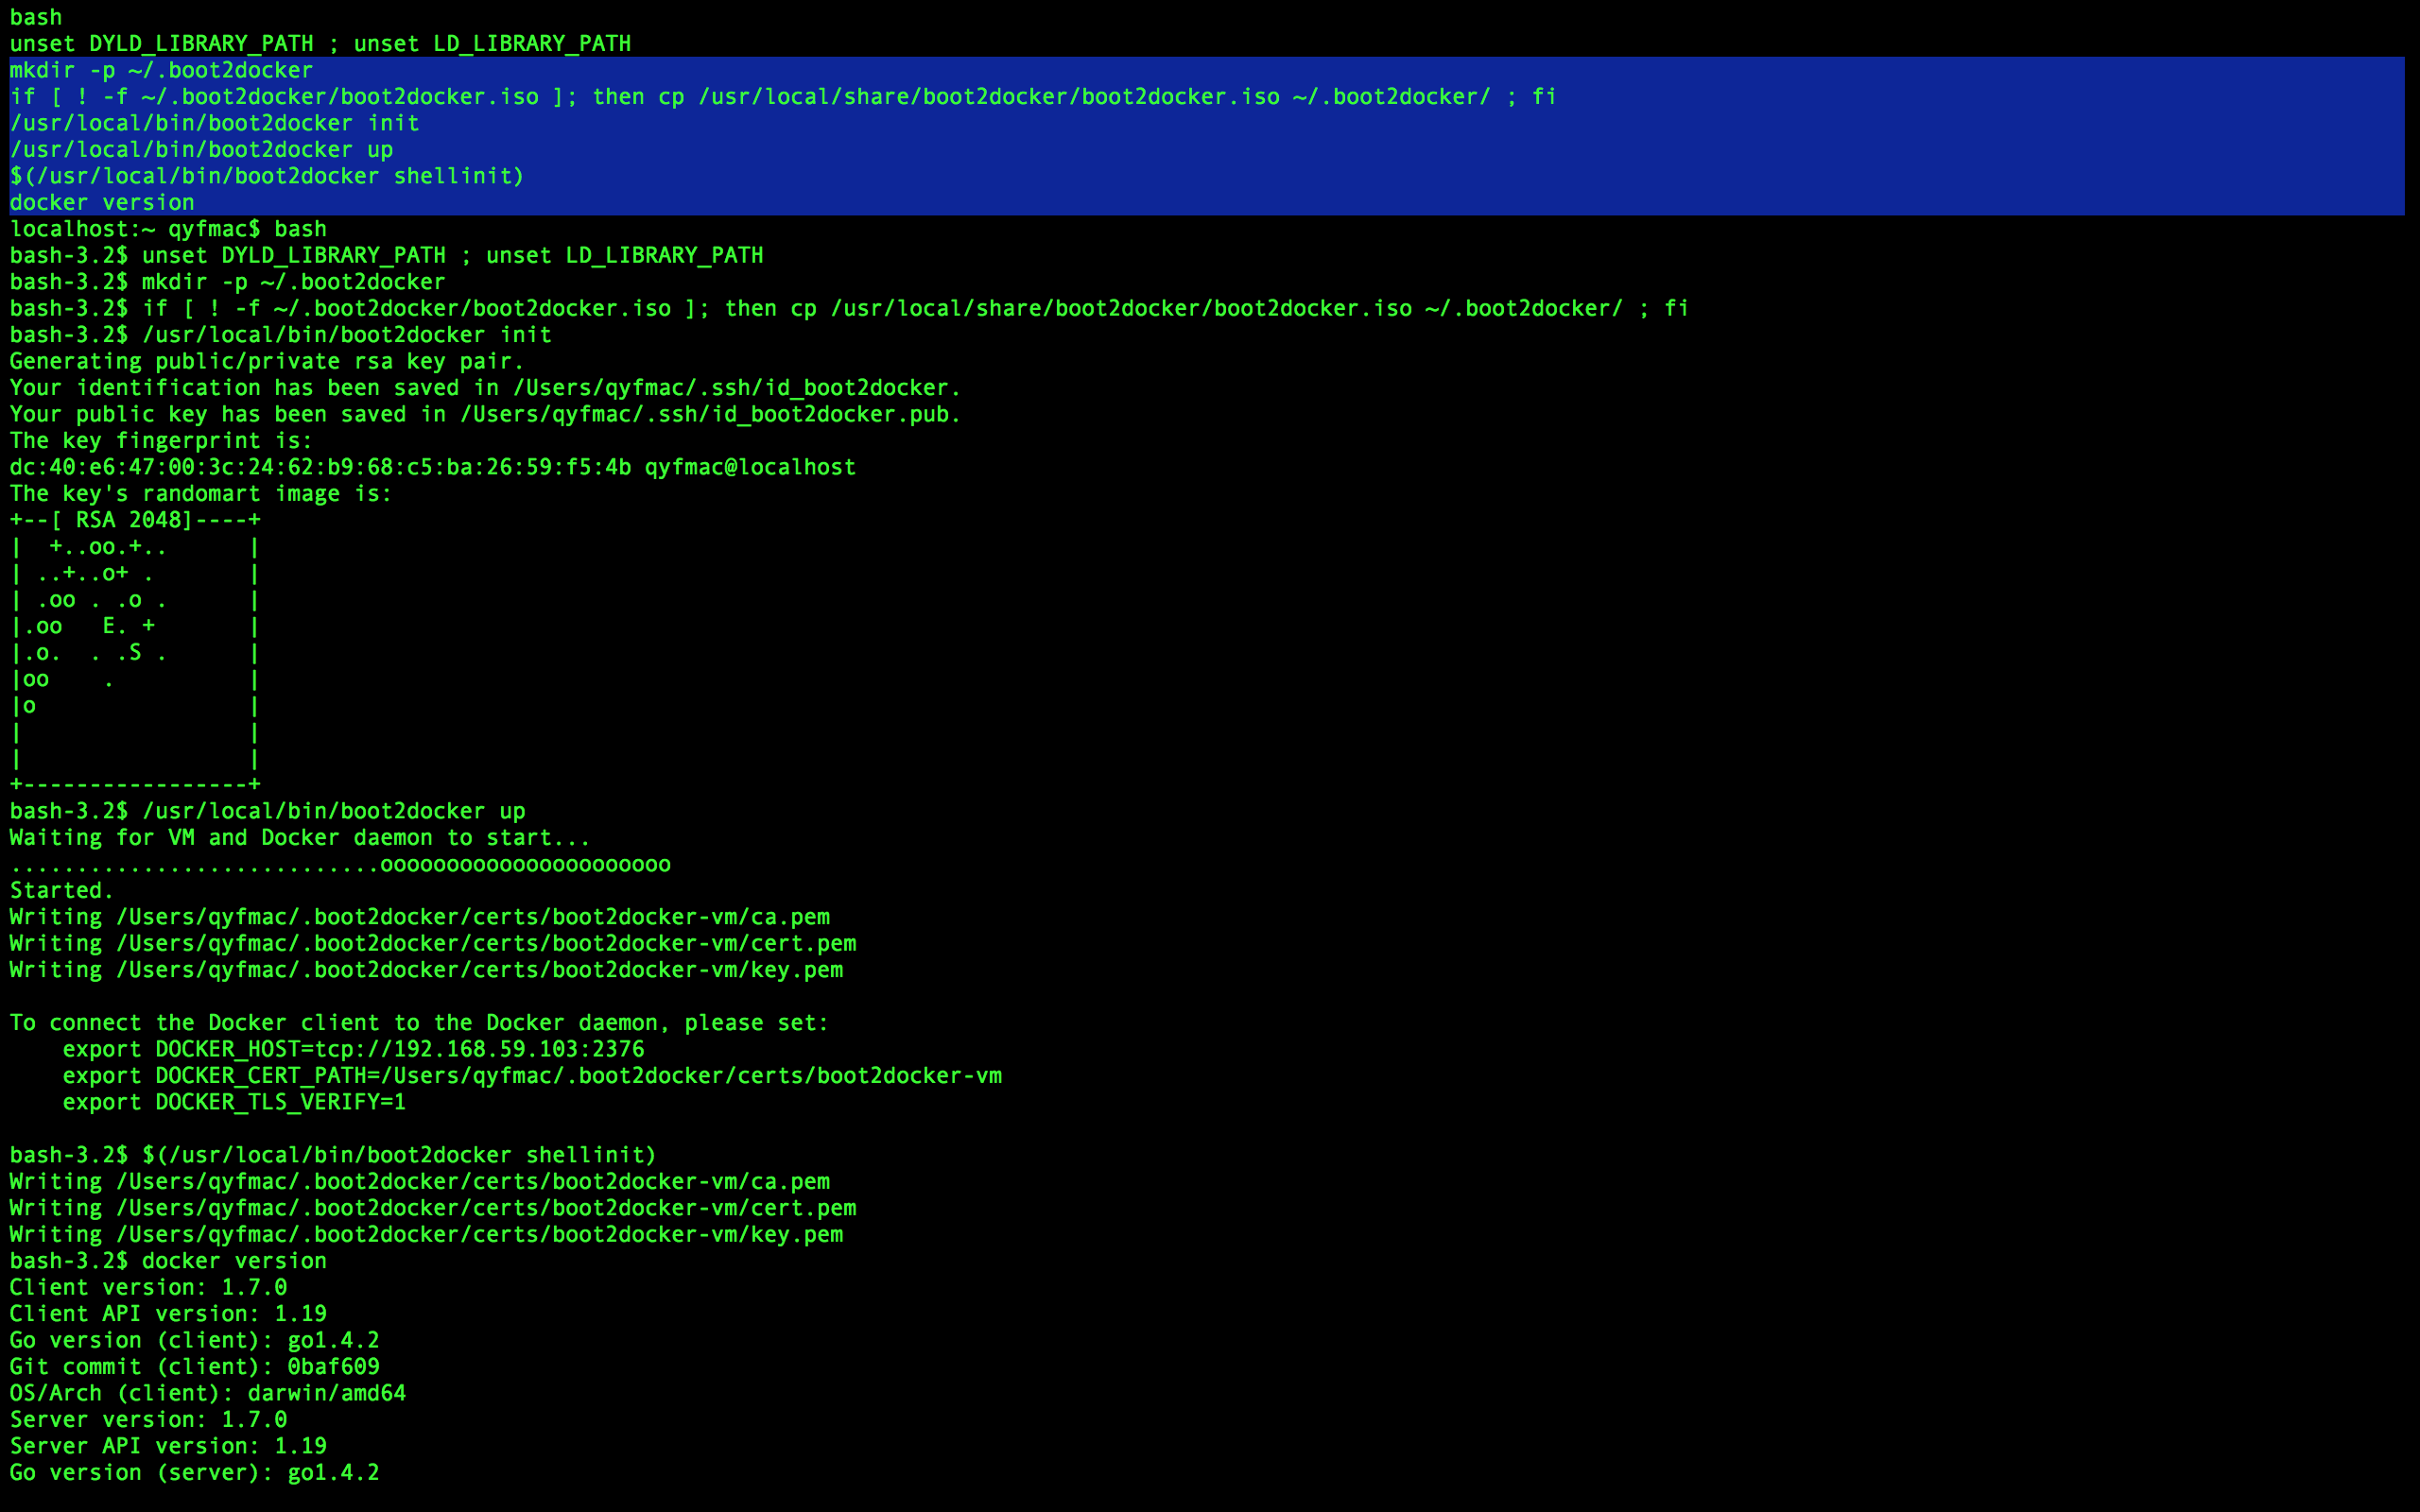This screenshot has width=2420, height=1512.
Task: Click 'OS/Arch (client): darwin/amd64' line
Action: click(x=208, y=1393)
